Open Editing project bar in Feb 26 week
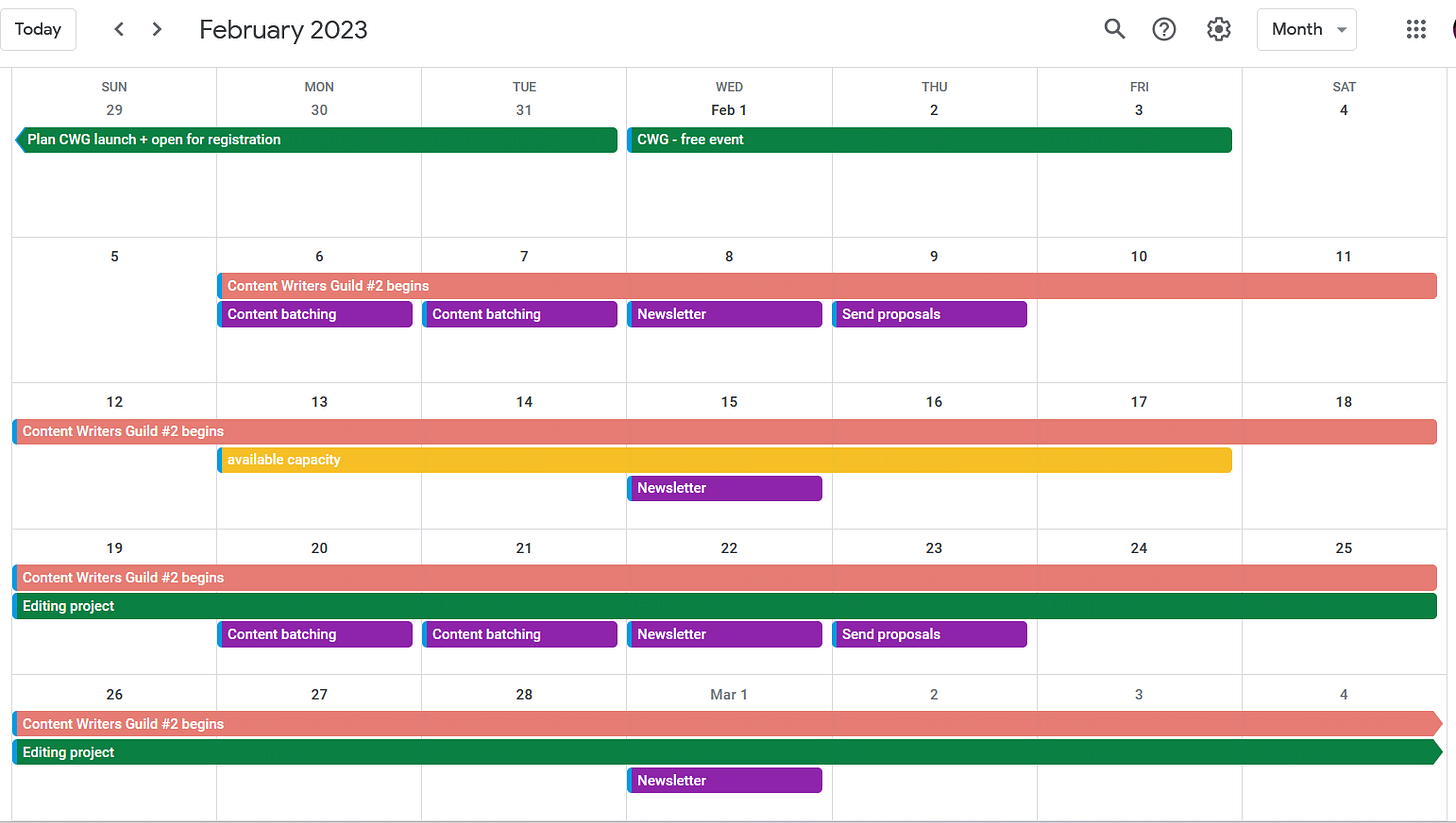This screenshot has height=823, width=1456. pyautogui.click(x=727, y=752)
